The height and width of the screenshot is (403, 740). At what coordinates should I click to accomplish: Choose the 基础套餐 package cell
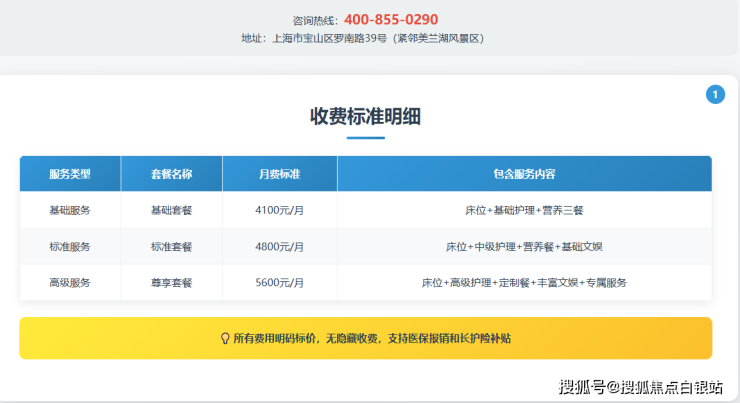point(171,210)
